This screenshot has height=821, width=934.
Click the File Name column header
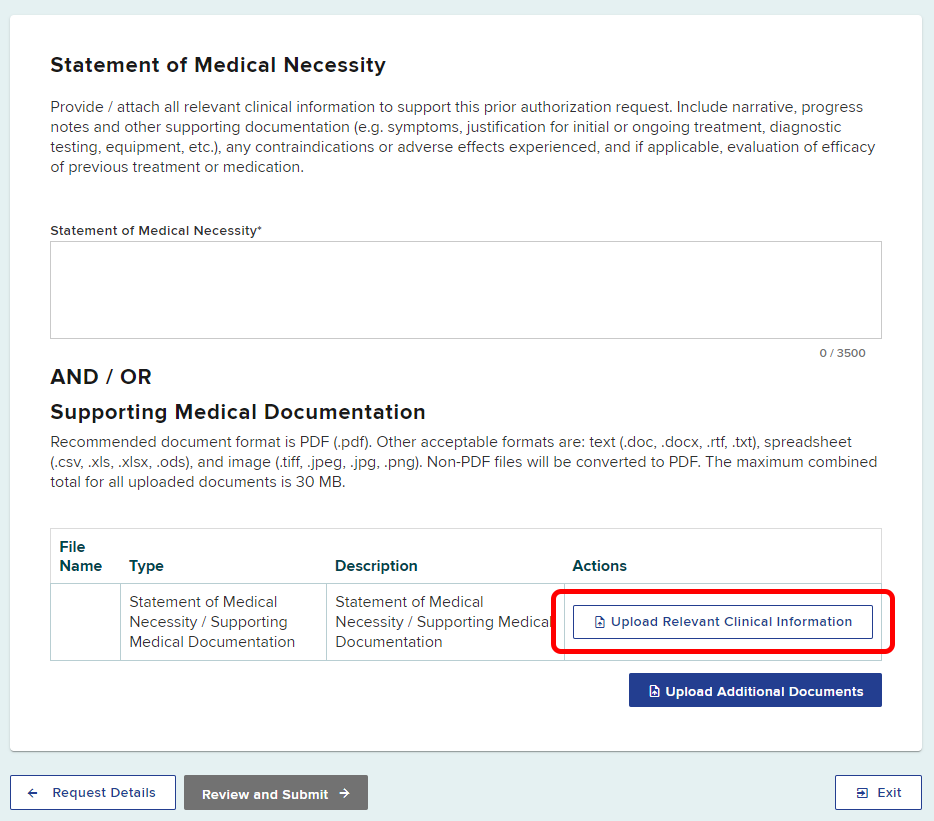point(80,556)
